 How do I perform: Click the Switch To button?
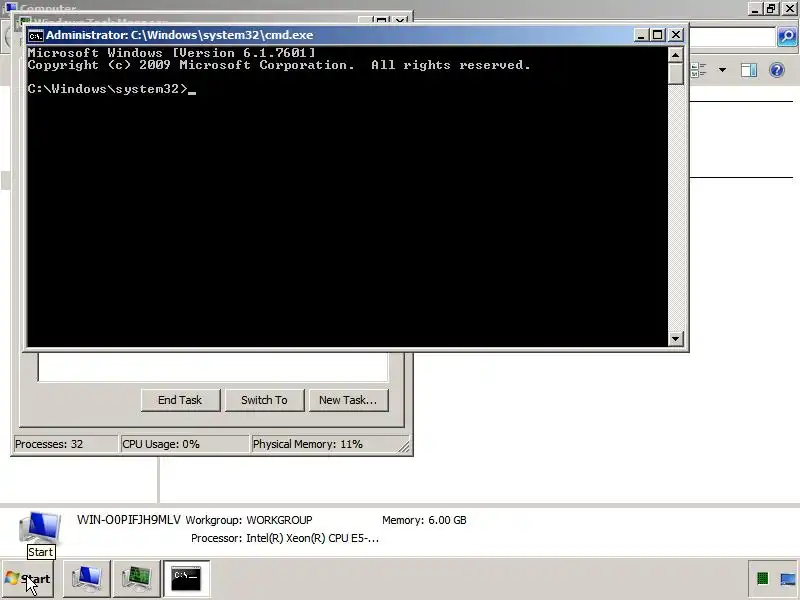(264, 400)
